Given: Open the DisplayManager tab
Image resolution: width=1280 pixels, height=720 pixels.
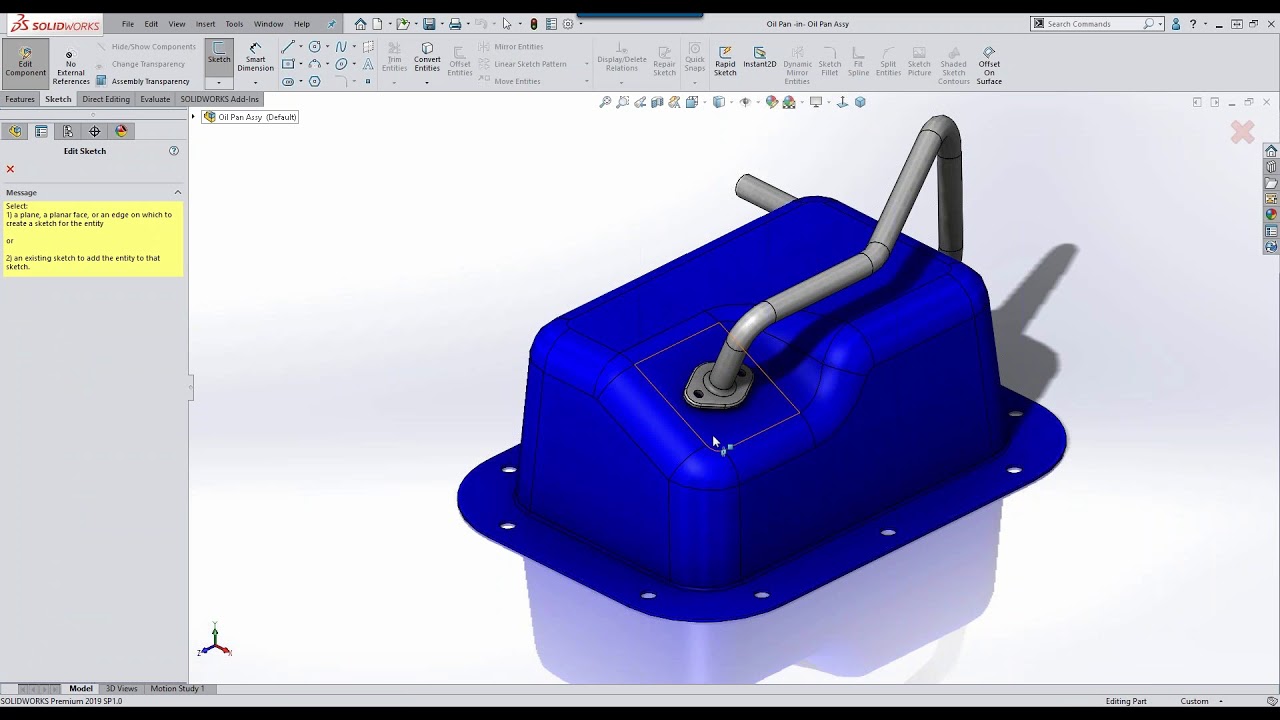Looking at the screenshot, I should [121, 131].
